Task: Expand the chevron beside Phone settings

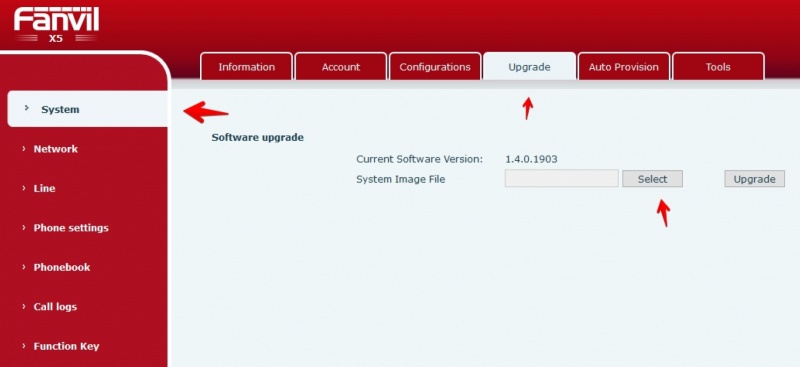Action: [x=23, y=227]
